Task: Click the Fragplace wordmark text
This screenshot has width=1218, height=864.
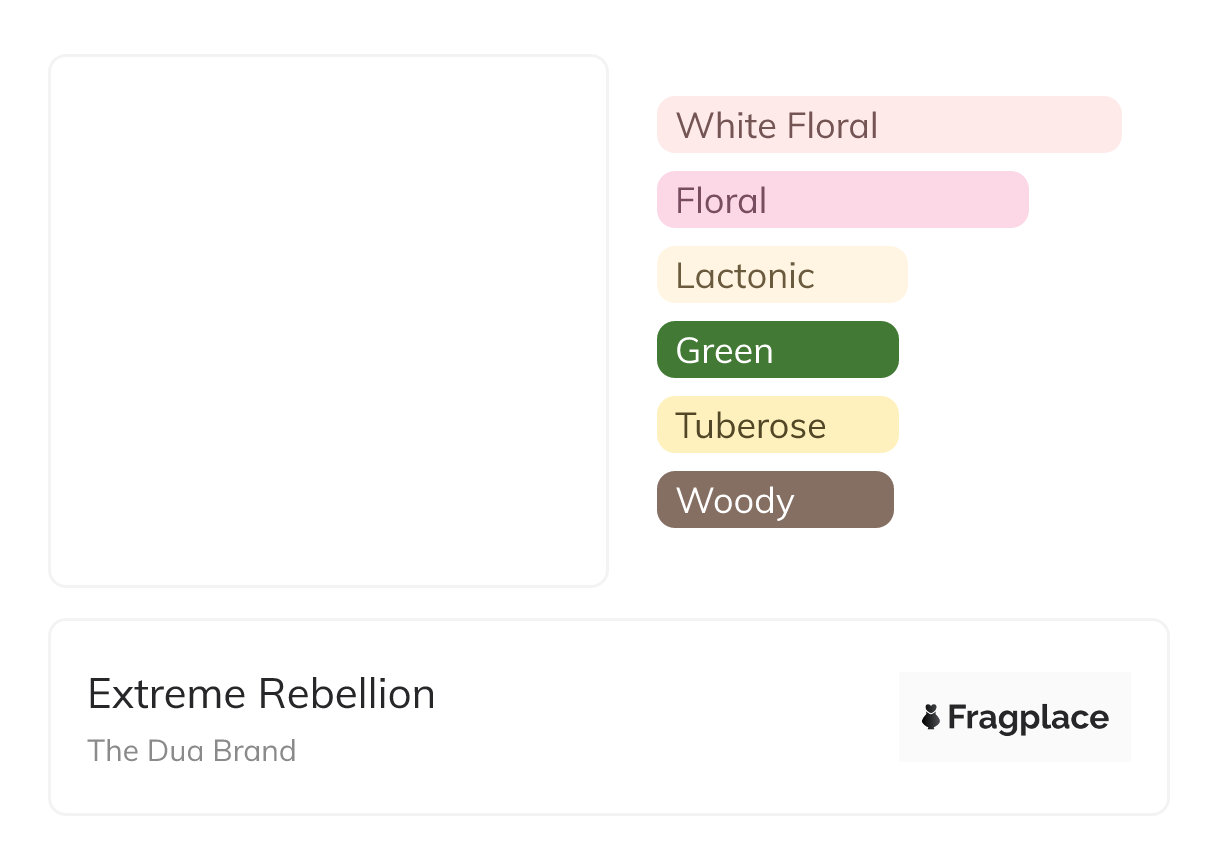Action: (1028, 718)
